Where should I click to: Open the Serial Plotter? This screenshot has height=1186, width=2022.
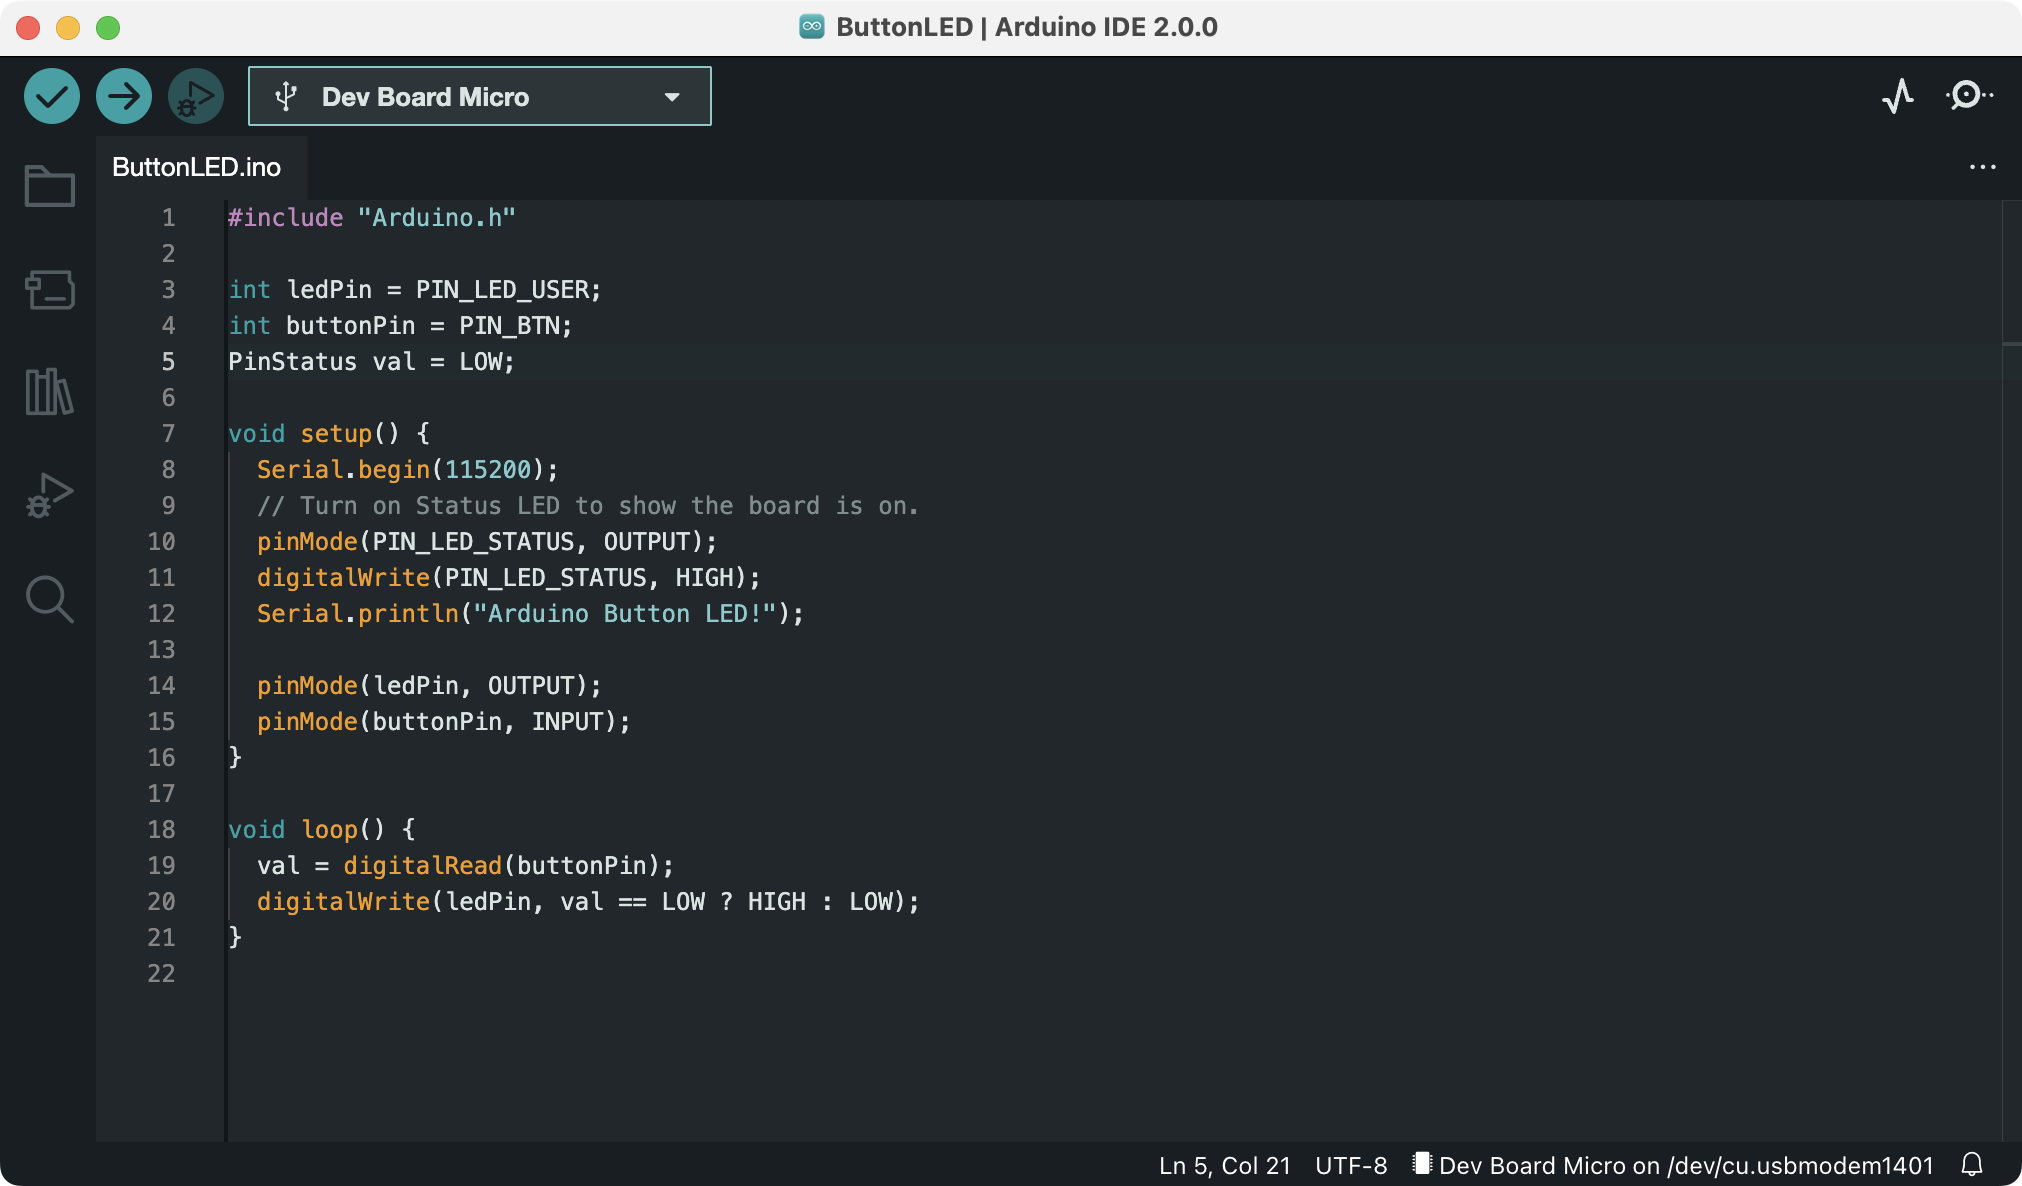click(x=1897, y=97)
